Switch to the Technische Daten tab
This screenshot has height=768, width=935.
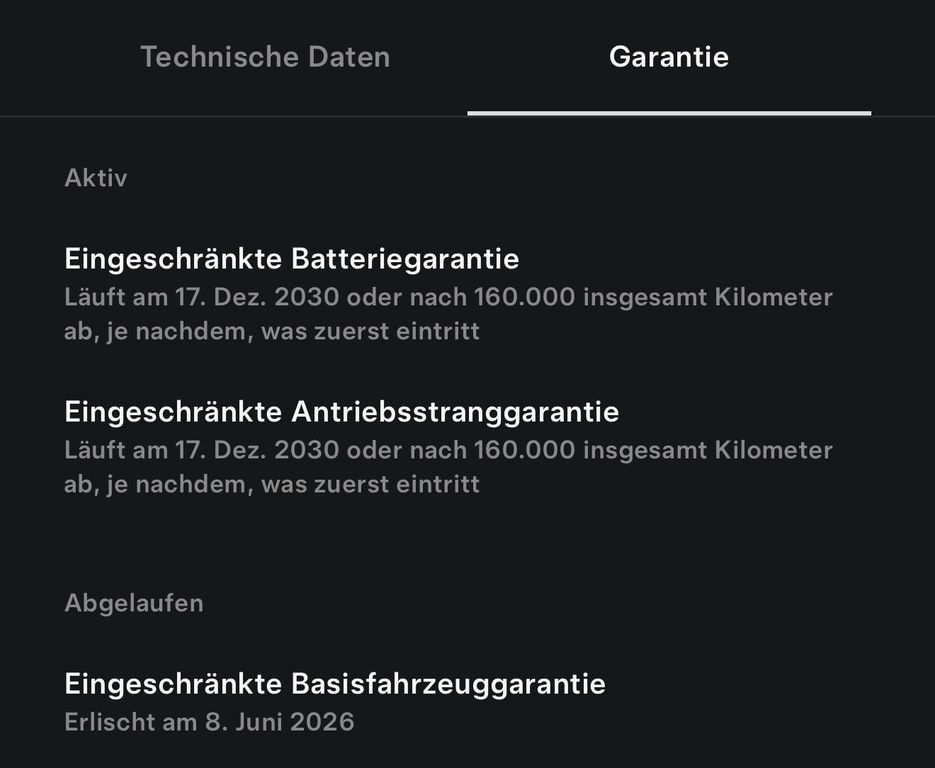[x=265, y=57]
